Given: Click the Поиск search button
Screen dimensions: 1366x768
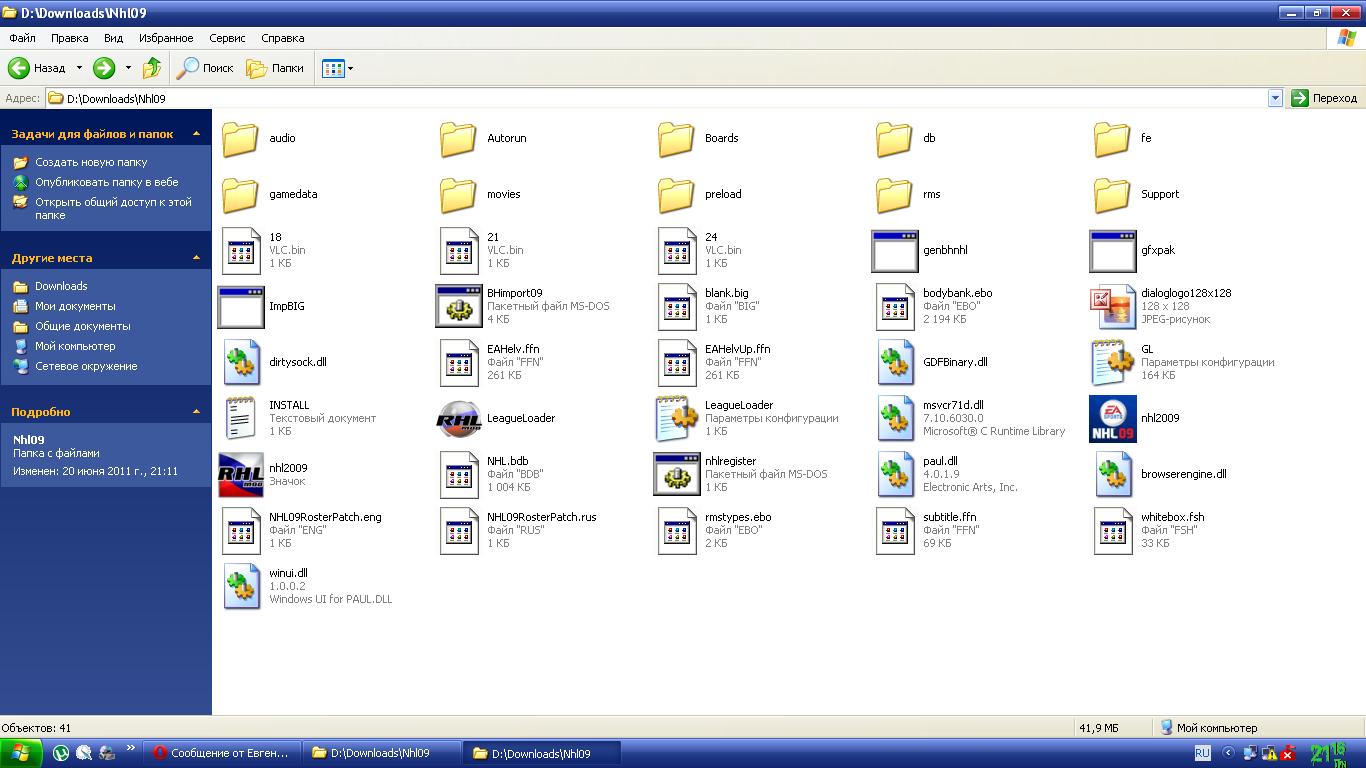Looking at the screenshot, I should pos(205,68).
